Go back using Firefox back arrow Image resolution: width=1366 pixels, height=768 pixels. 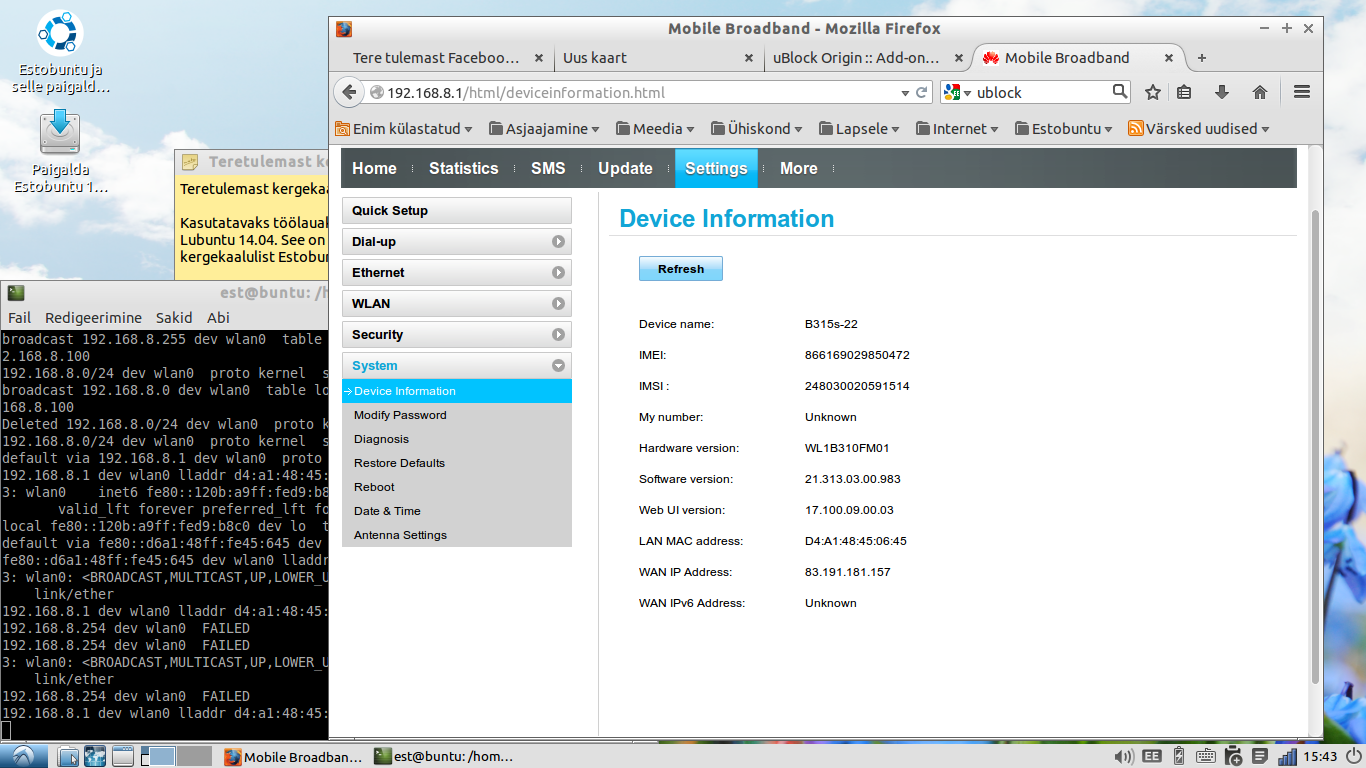pyautogui.click(x=348, y=93)
